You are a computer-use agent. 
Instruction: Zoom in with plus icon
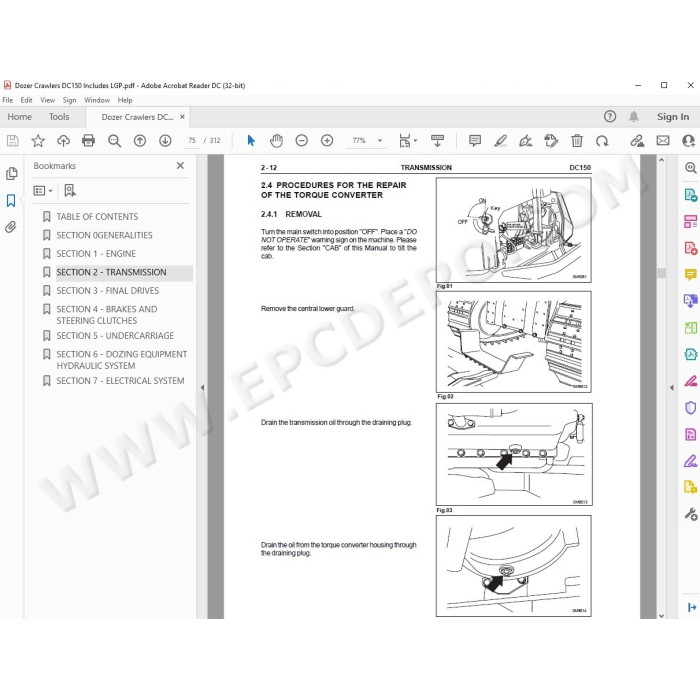click(x=327, y=141)
